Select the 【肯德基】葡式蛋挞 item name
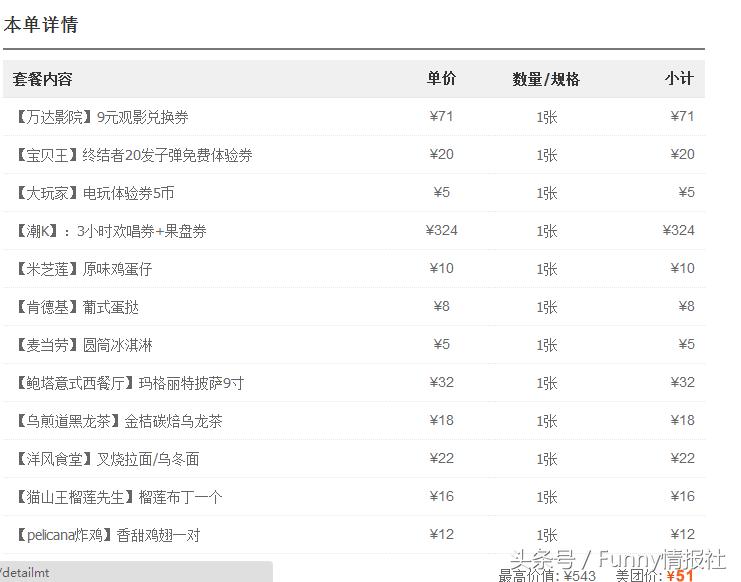This screenshot has height=582, width=741. 77,307
